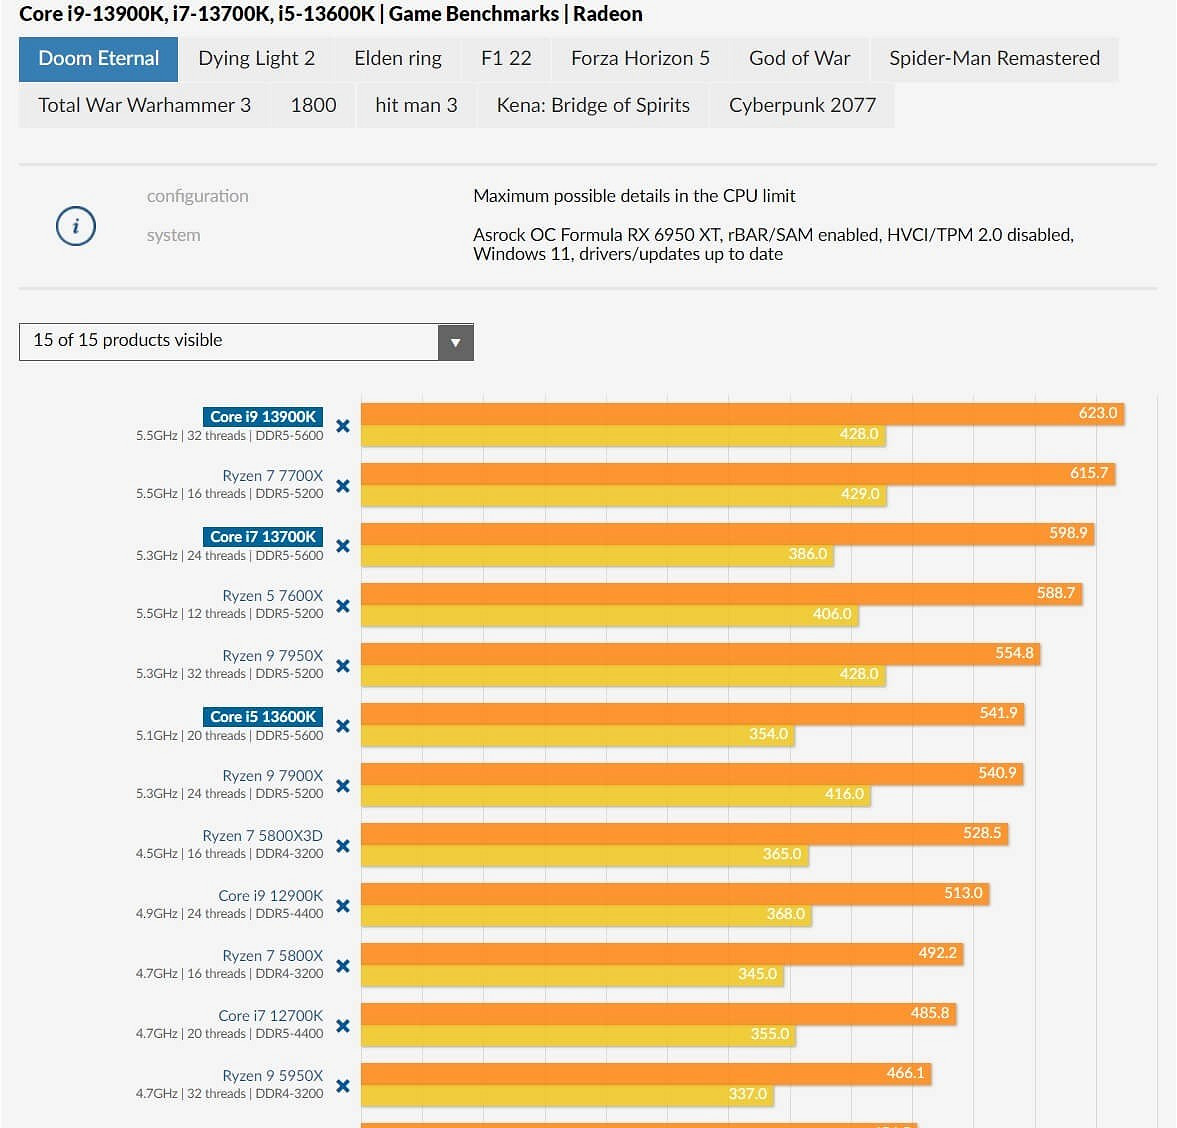The width and height of the screenshot is (1177, 1128).
Task: Switch to the Dying Light 2 tab
Action: pyautogui.click(x=256, y=59)
